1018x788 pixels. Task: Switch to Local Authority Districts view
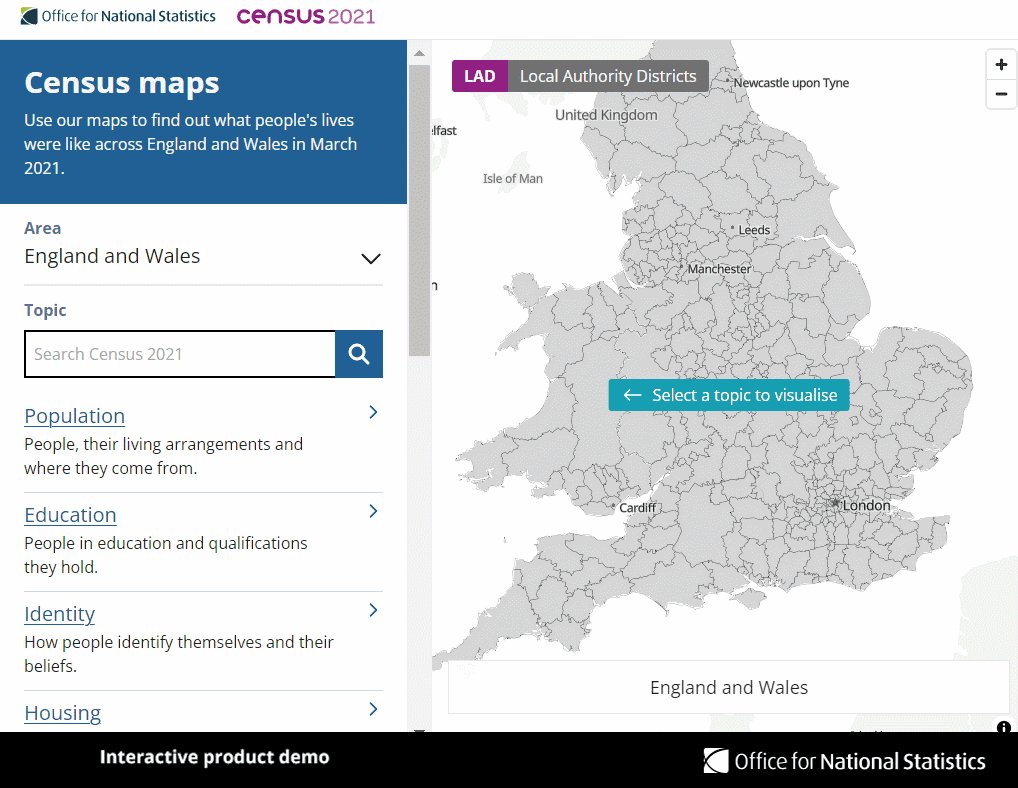click(608, 75)
